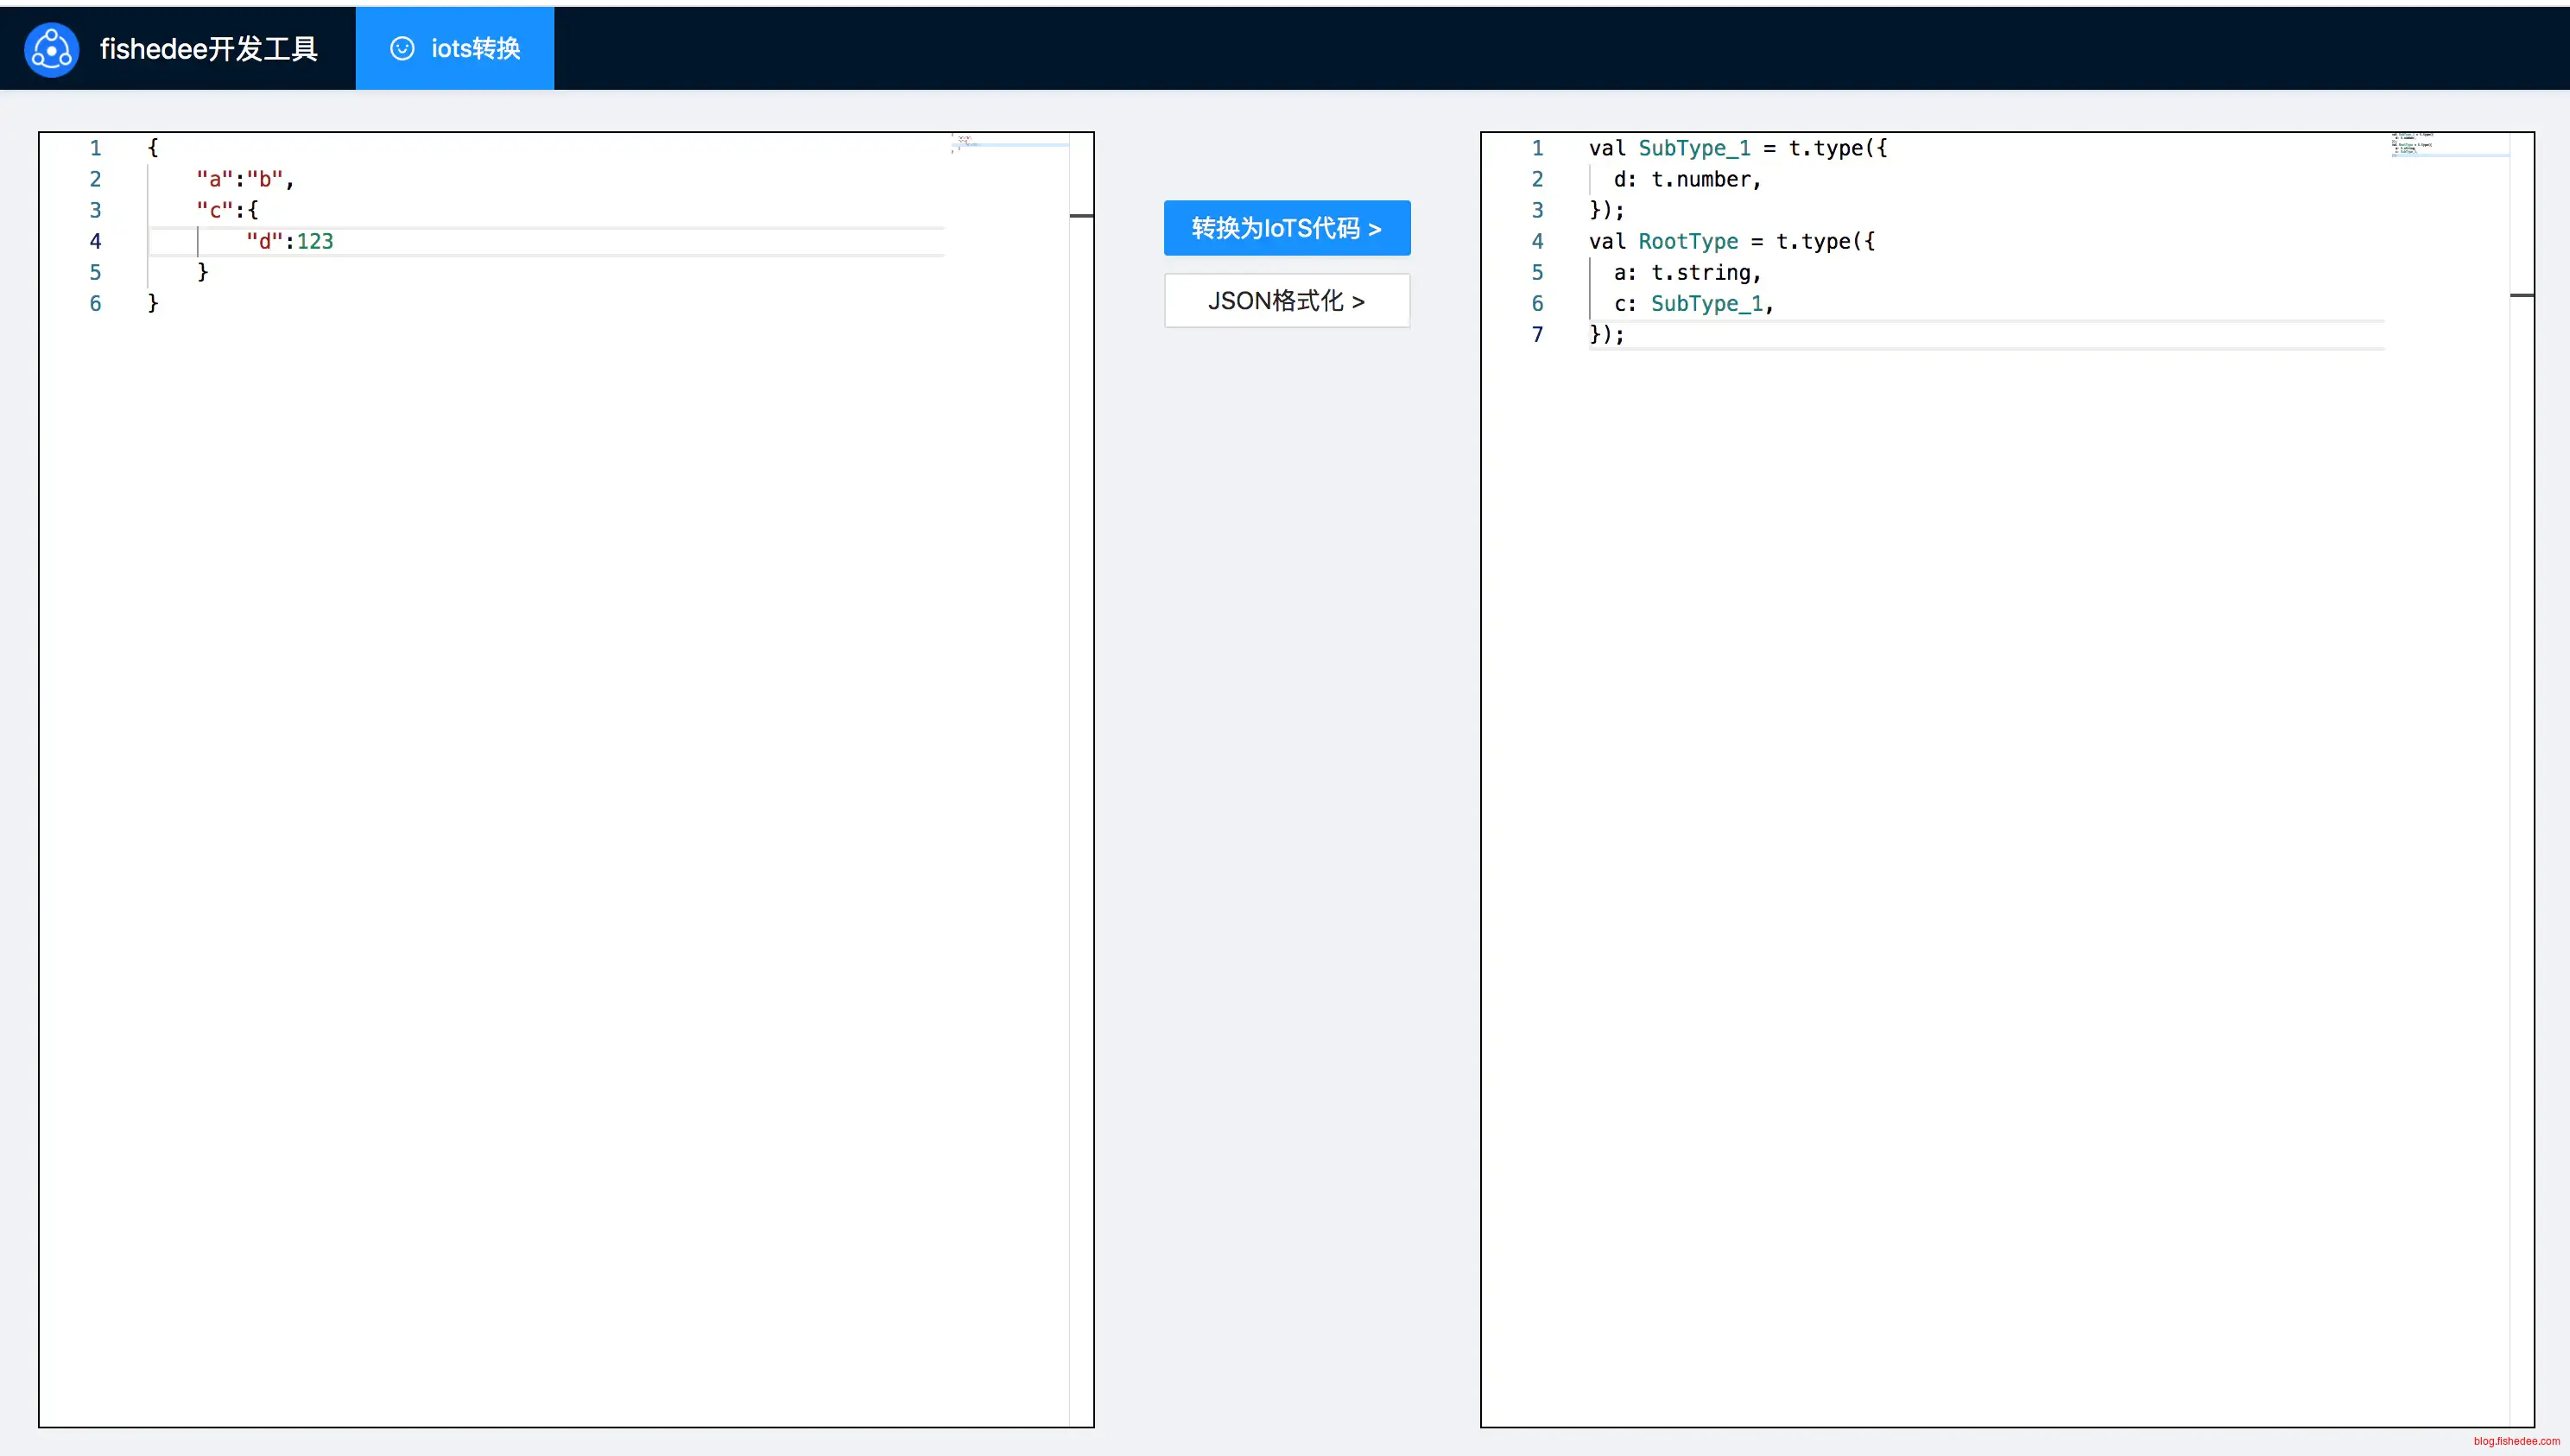Screen dimensions: 2570x1456
Task: Click the fishedee logo icon
Action: pos(51,49)
